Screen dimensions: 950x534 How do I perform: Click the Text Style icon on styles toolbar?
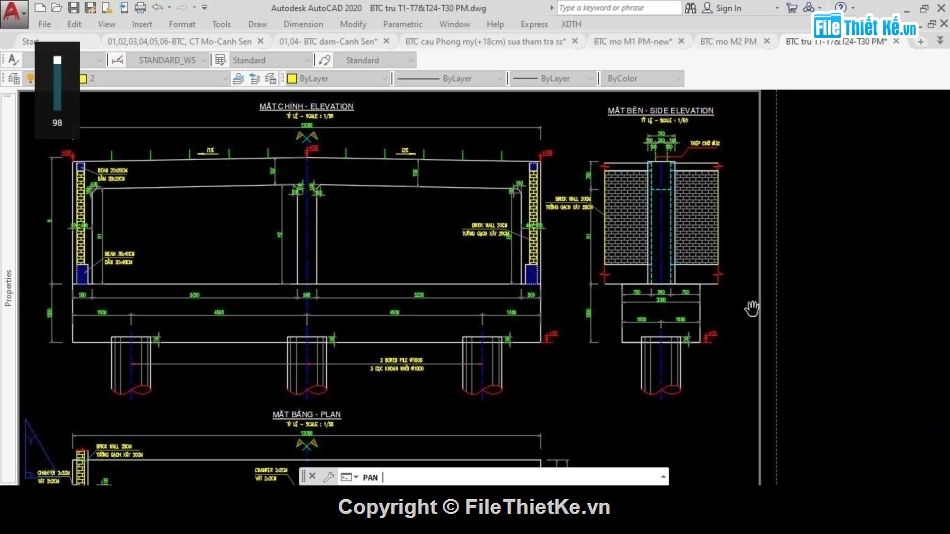point(13,60)
